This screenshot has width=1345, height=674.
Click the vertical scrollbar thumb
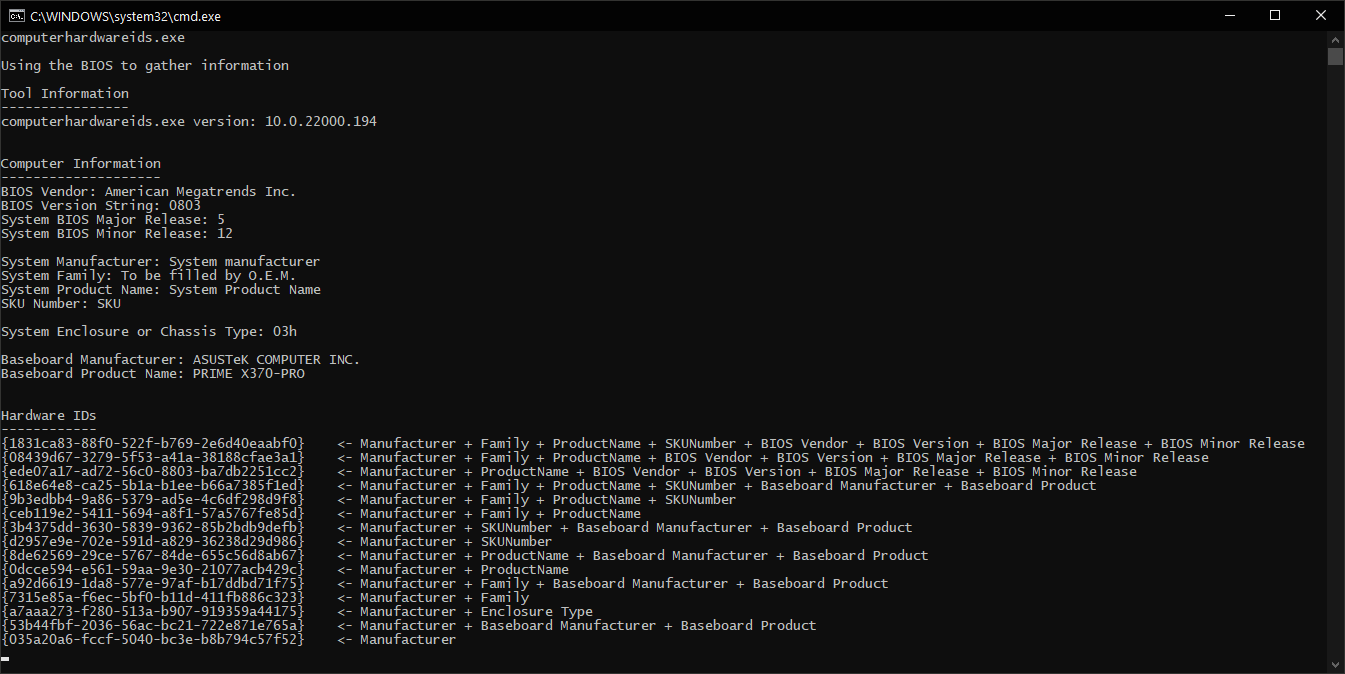[1335, 56]
